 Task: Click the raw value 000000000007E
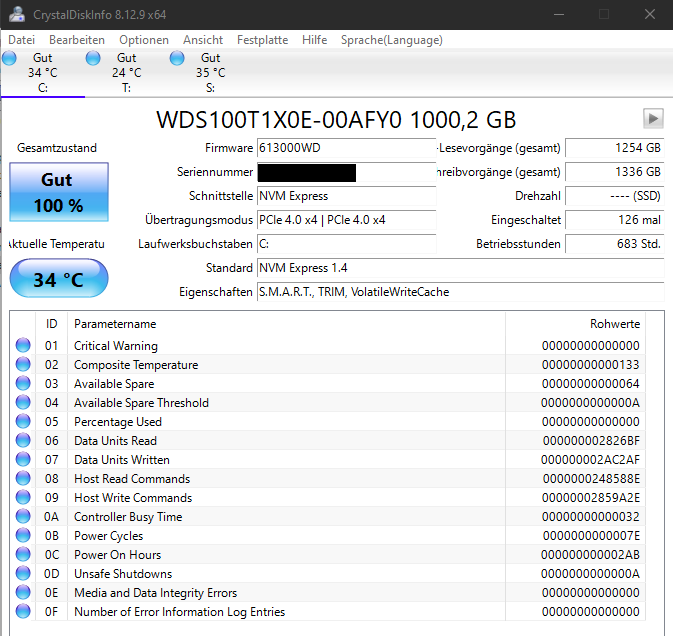[x=591, y=536]
